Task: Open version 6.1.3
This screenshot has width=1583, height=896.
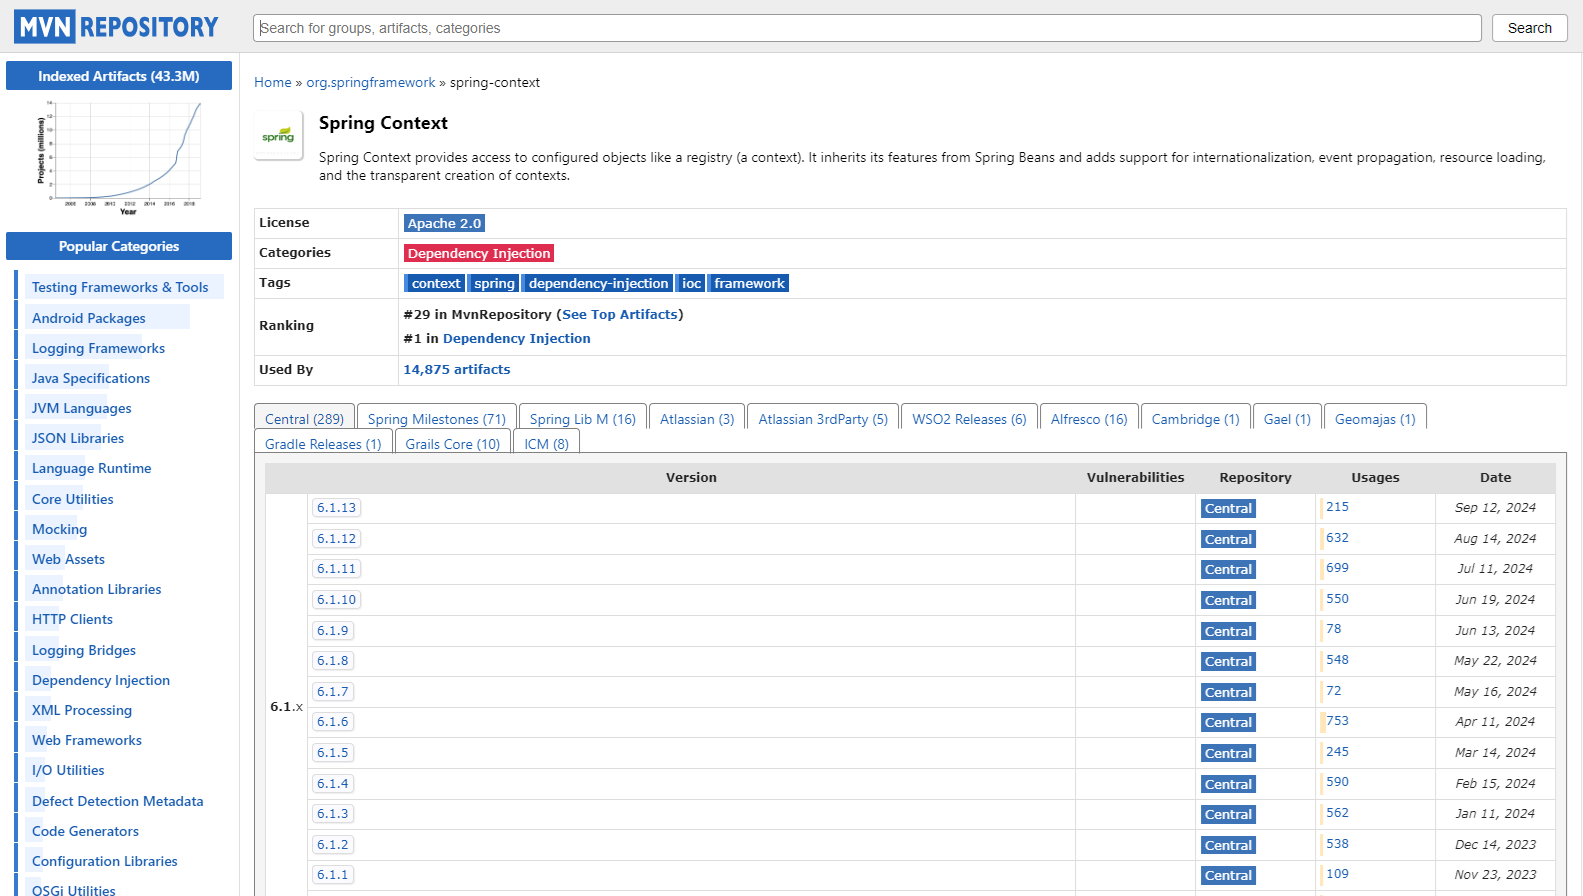Action: pos(333,814)
